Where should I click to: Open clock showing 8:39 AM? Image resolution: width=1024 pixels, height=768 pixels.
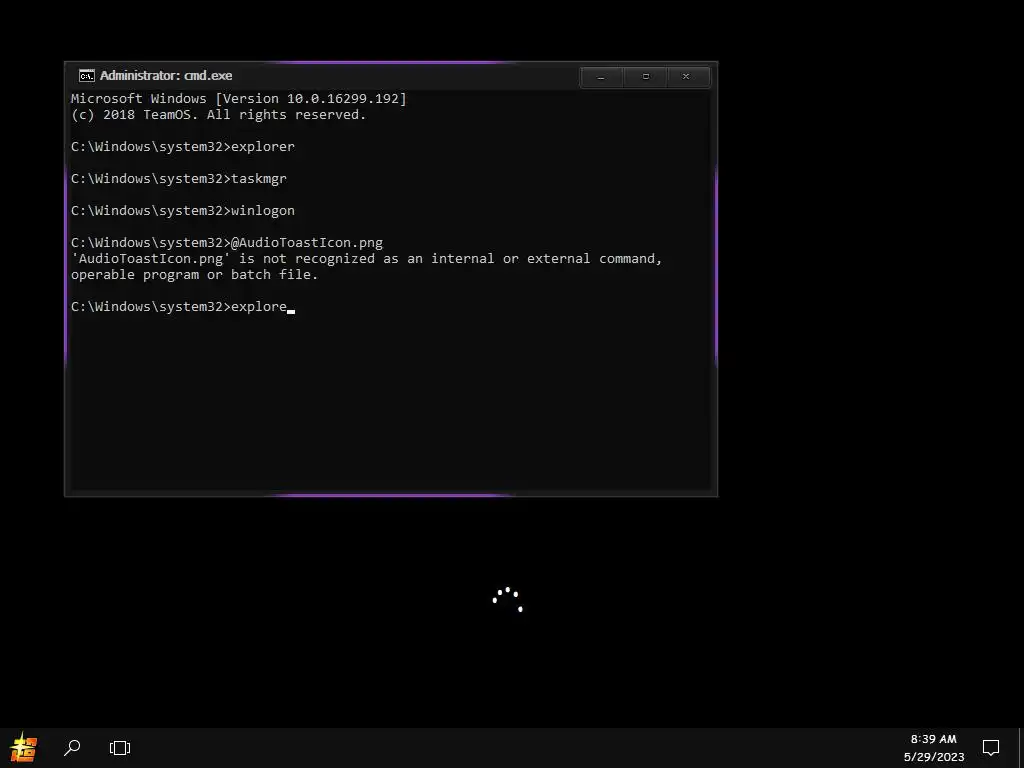[x=933, y=739]
